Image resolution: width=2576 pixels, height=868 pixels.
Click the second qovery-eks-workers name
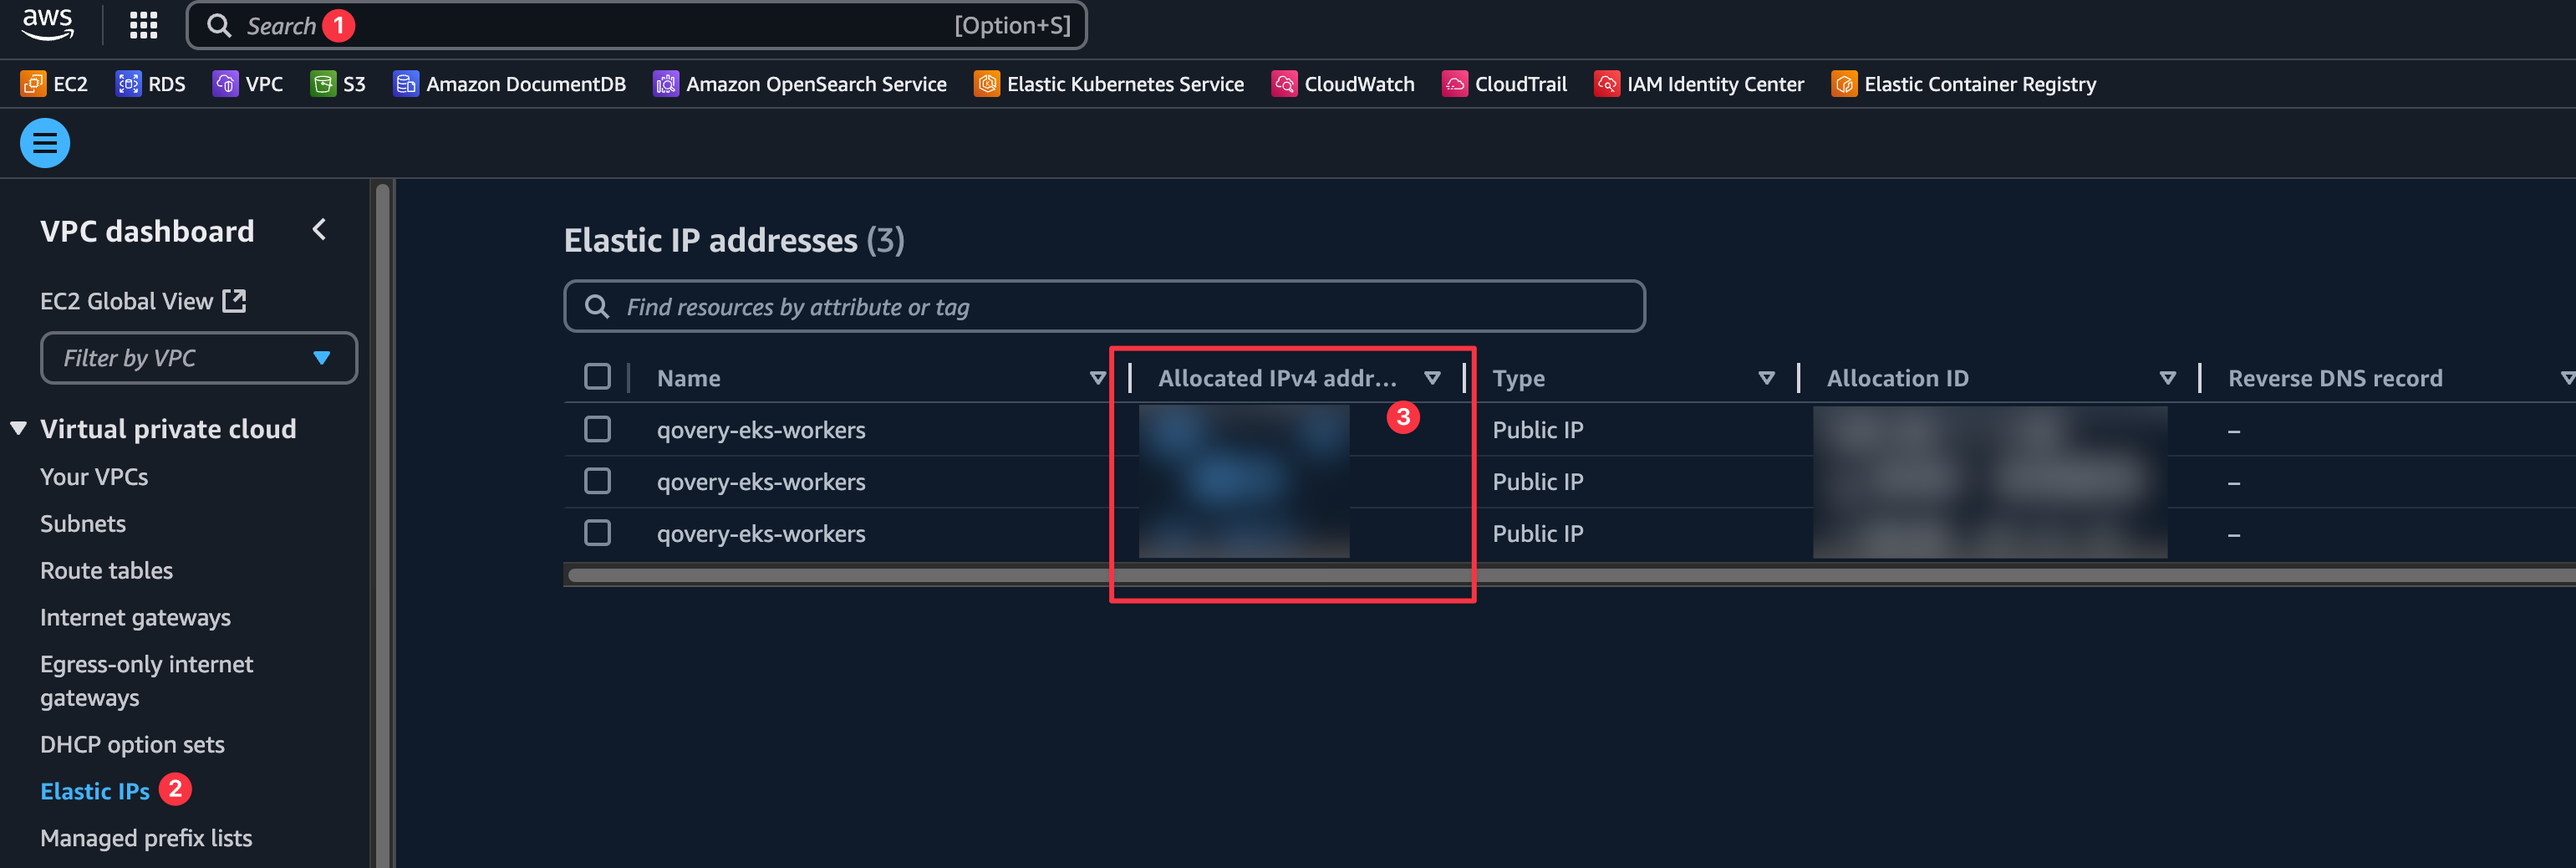point(761,482)
